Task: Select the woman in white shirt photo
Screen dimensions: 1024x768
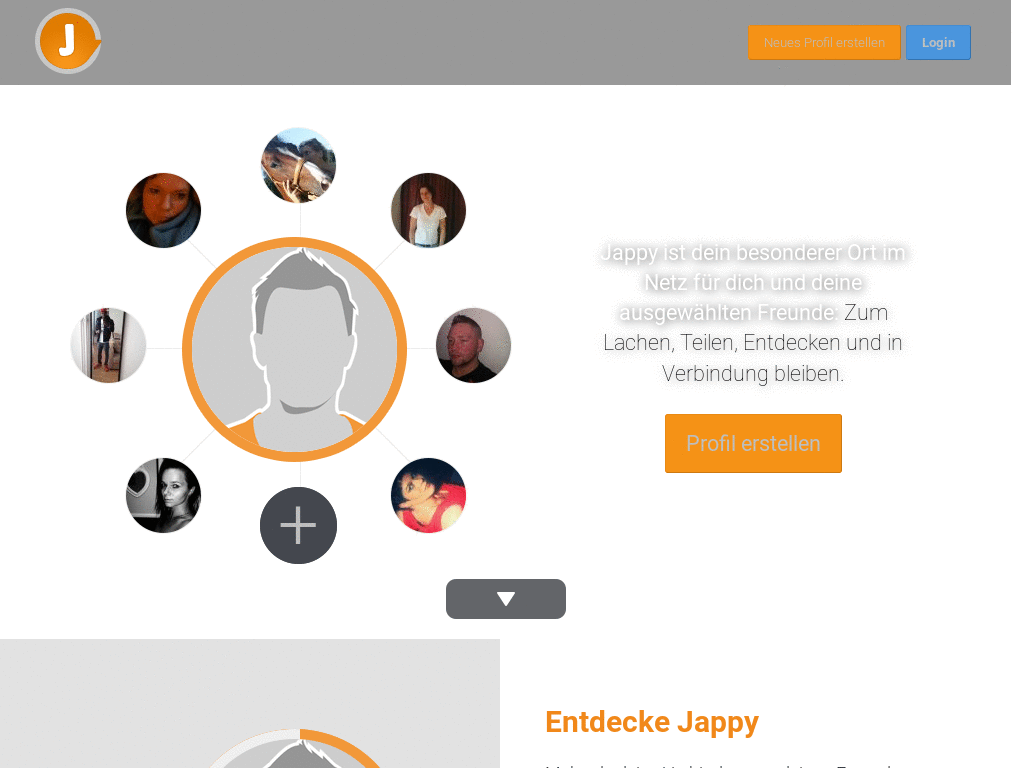Action: 428,210
